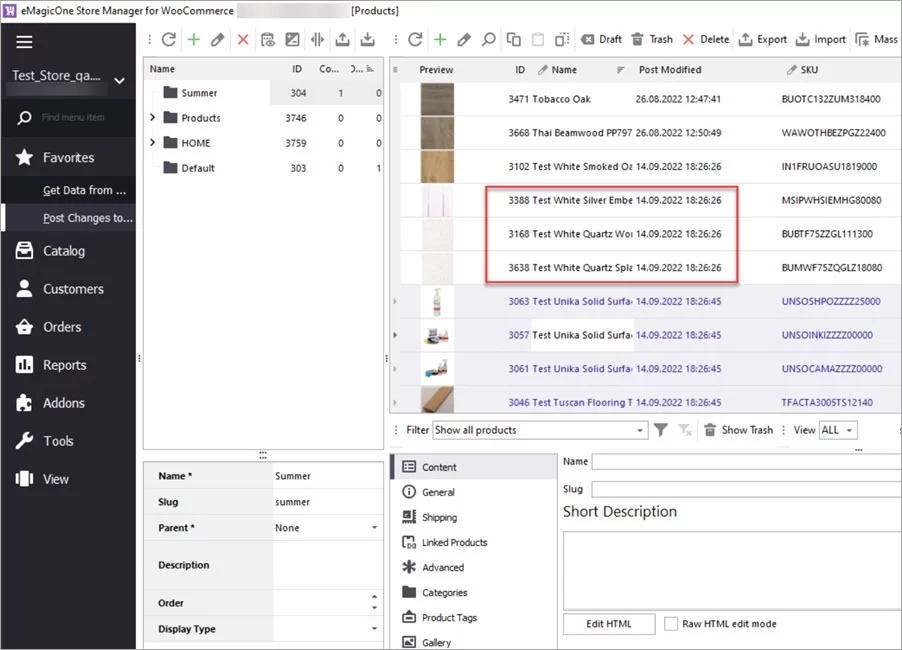The height and width of the screenshot is (650, 902).
Task: Click the green plus add icon
Action: (440, 39)
